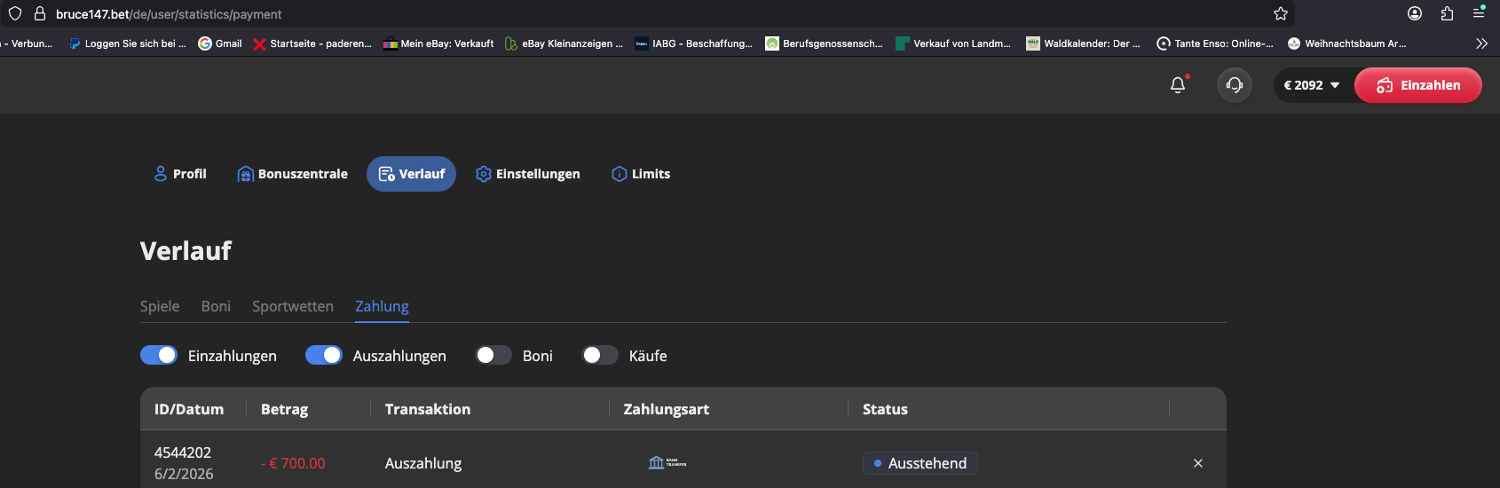
Task: Enable the Boni toggle
Action: pos(493,355)
